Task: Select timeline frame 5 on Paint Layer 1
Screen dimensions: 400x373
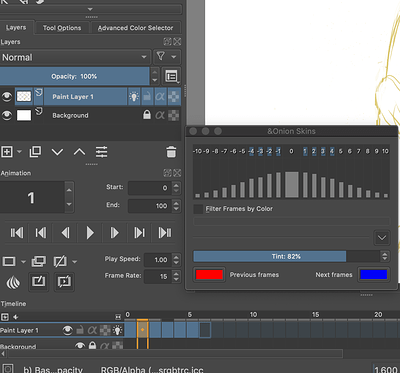Action: pos(192,330)
